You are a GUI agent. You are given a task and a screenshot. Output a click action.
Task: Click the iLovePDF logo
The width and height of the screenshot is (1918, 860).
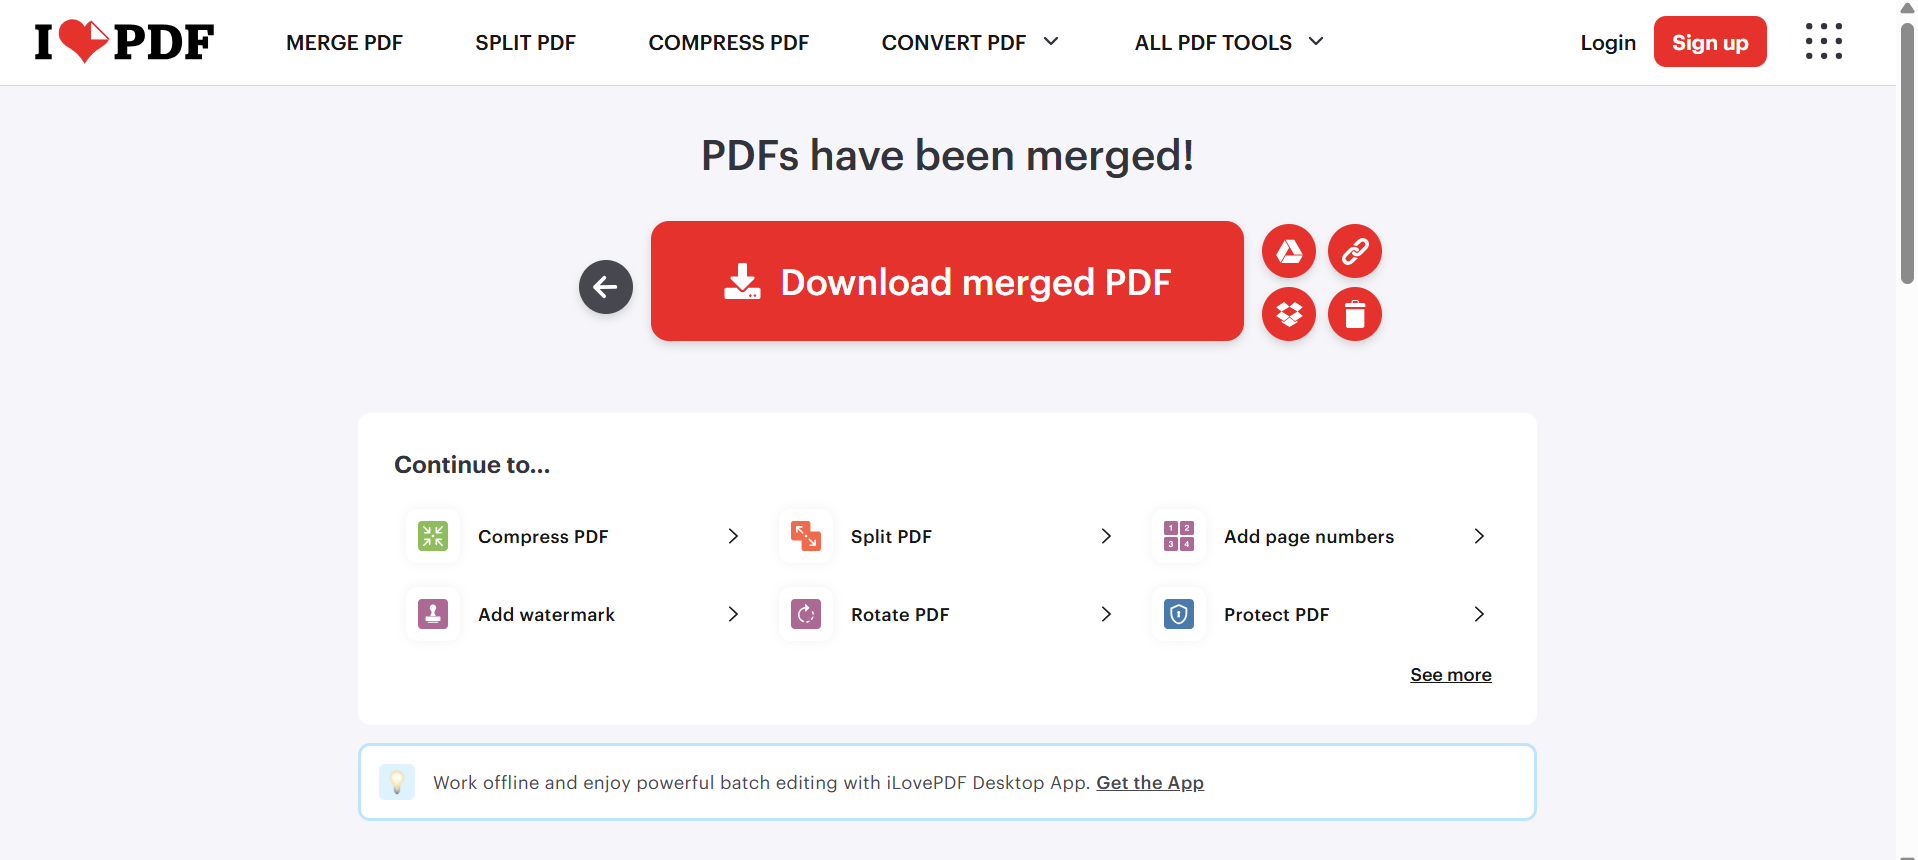[124, 42]
